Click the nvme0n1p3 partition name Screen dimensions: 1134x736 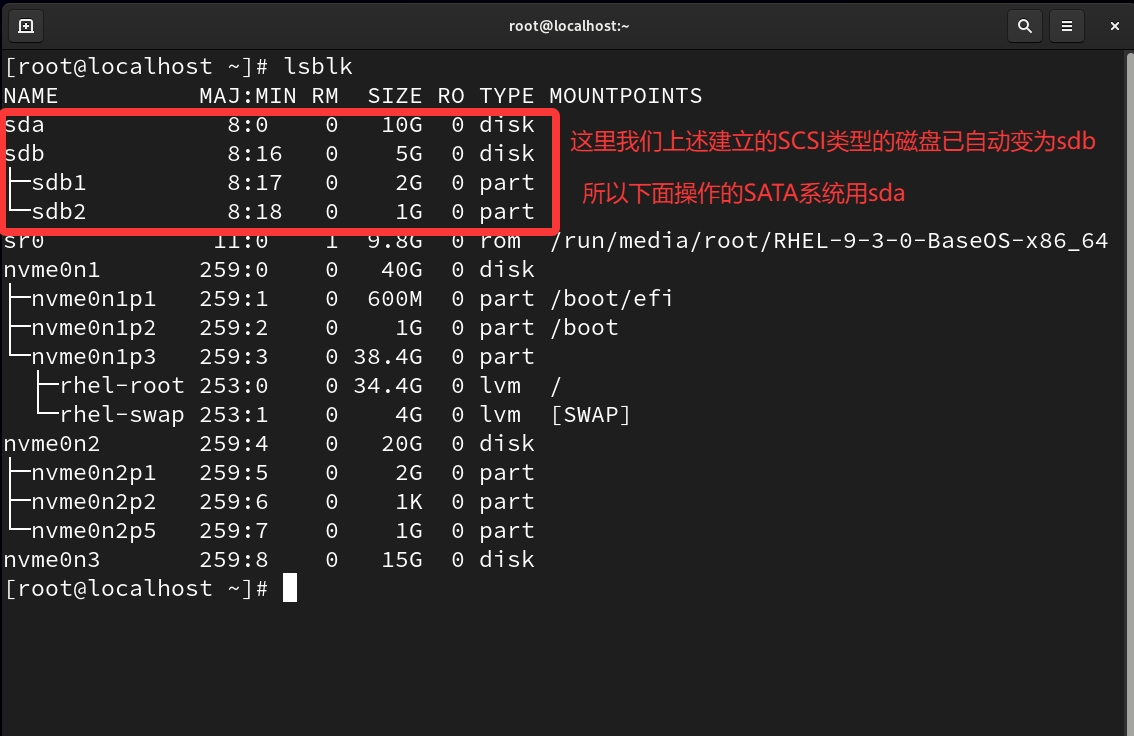93,356
